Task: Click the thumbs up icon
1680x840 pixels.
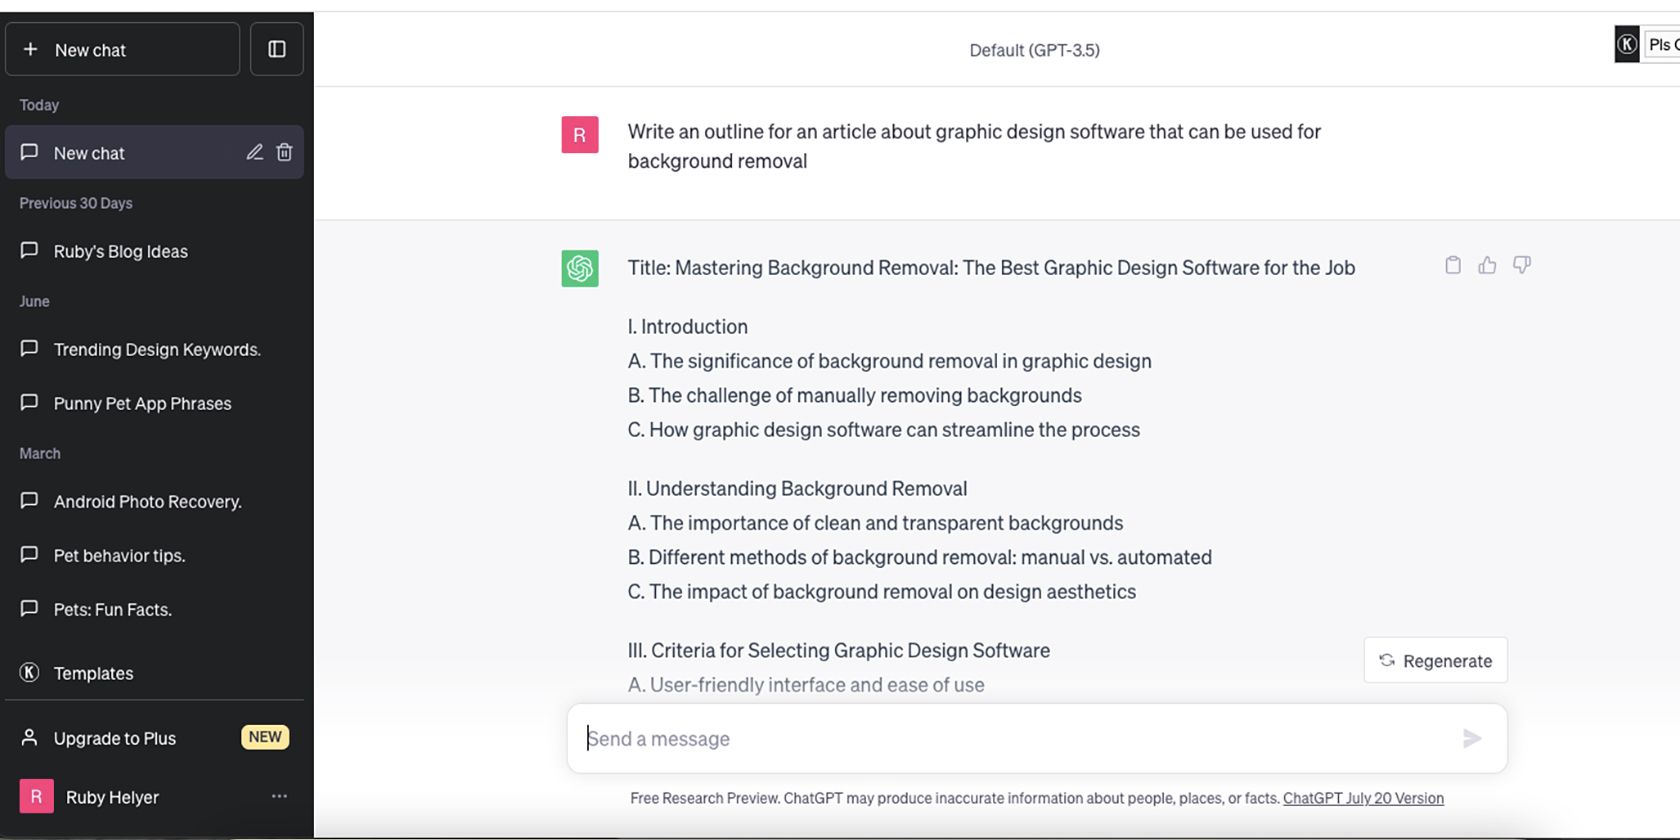Action: pos(1487,265)
